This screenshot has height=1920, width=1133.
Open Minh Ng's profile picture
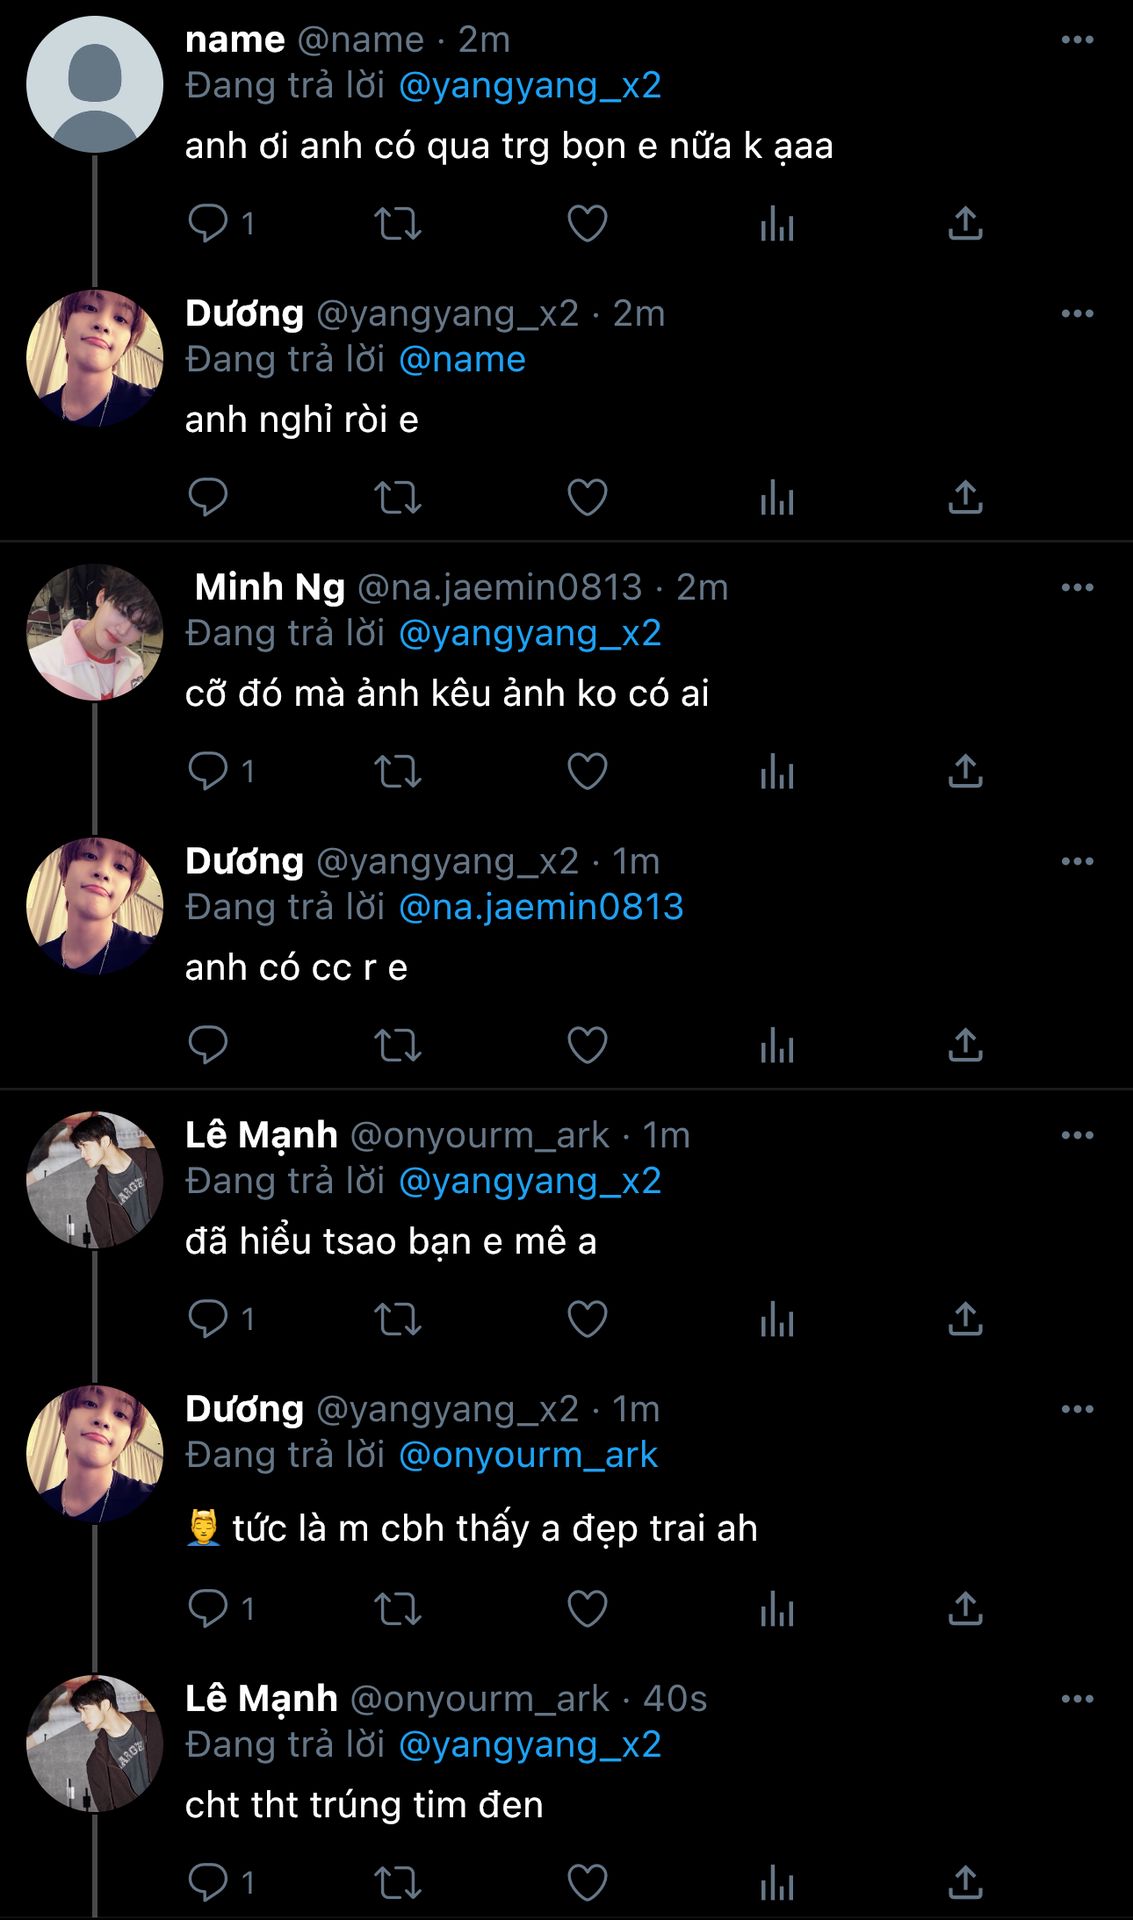point(94,632)
